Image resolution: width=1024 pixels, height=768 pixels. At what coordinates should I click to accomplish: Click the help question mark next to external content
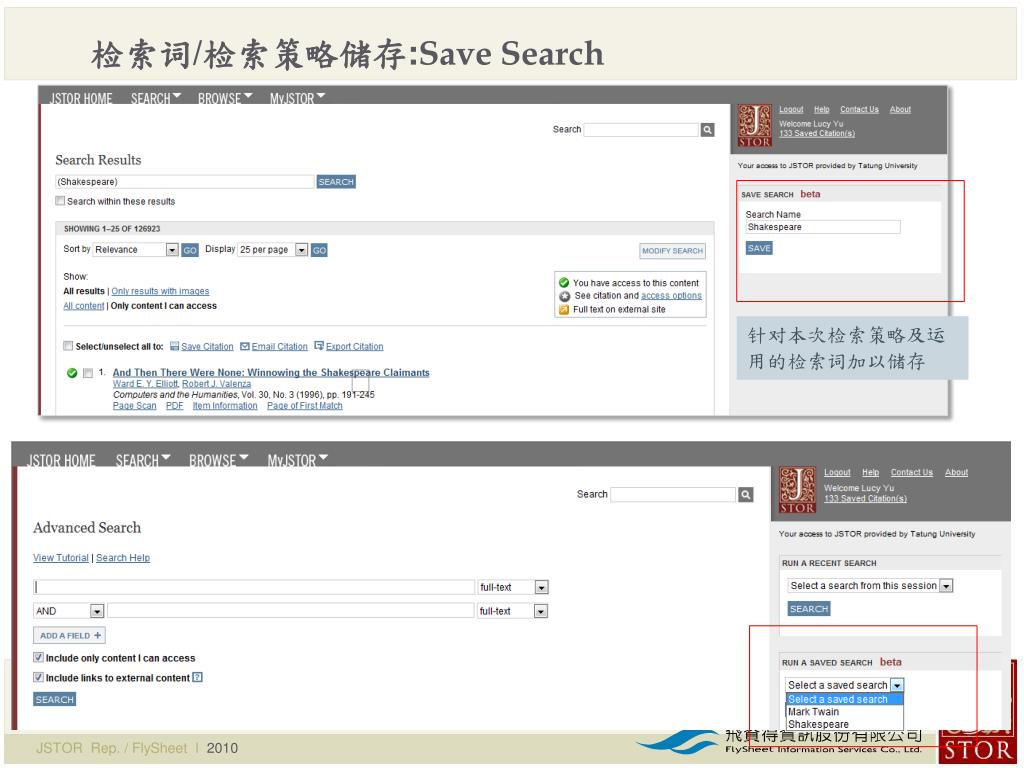(x=197, y=677)
